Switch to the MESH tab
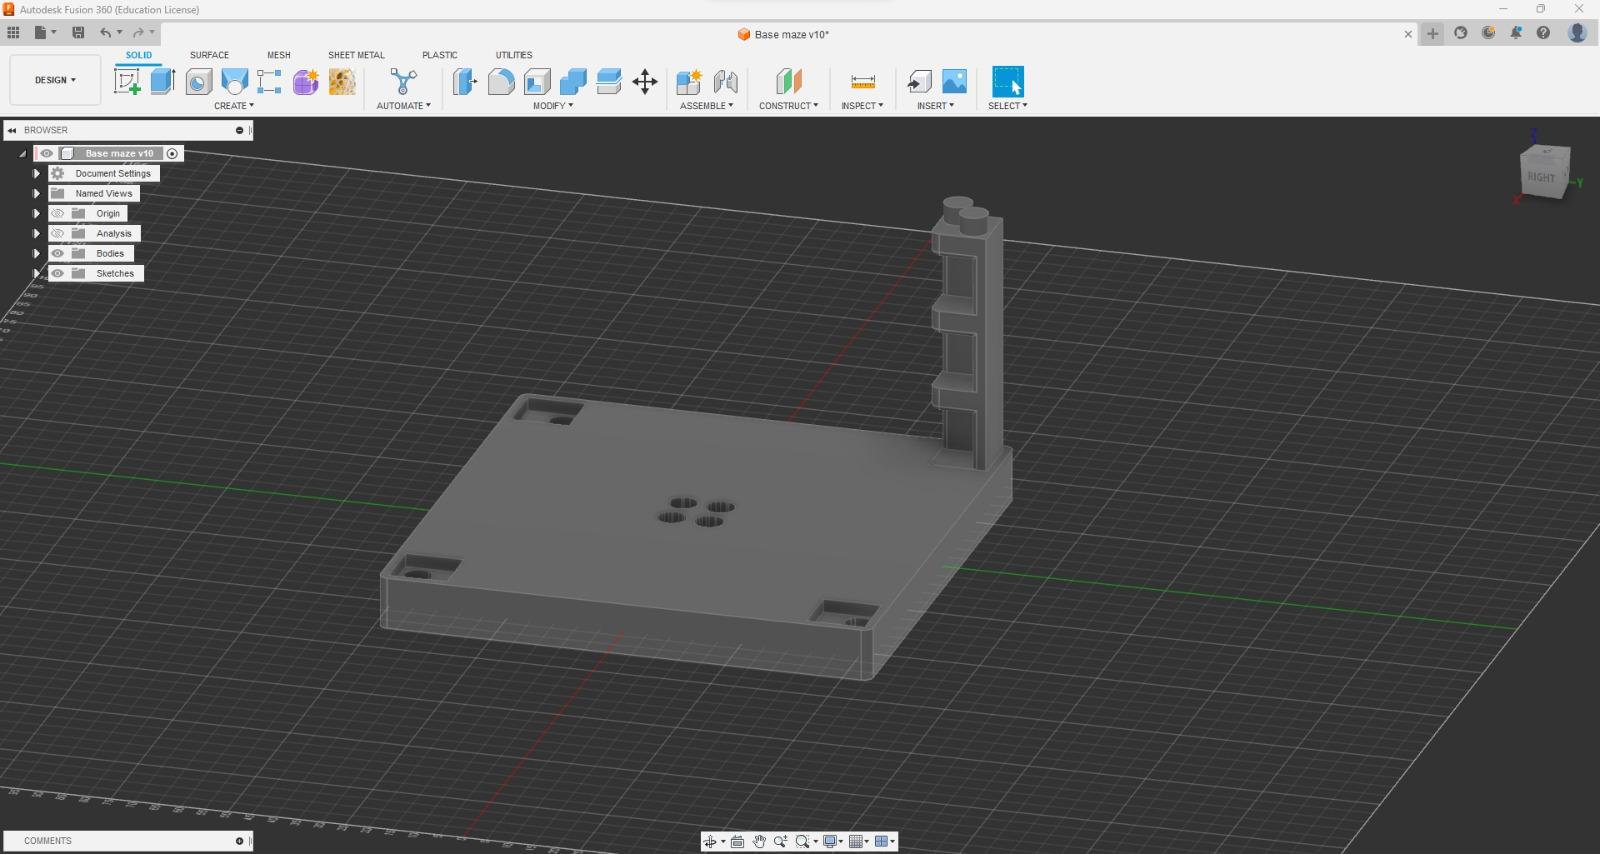Screen dimensions: 1600x854 279,55
